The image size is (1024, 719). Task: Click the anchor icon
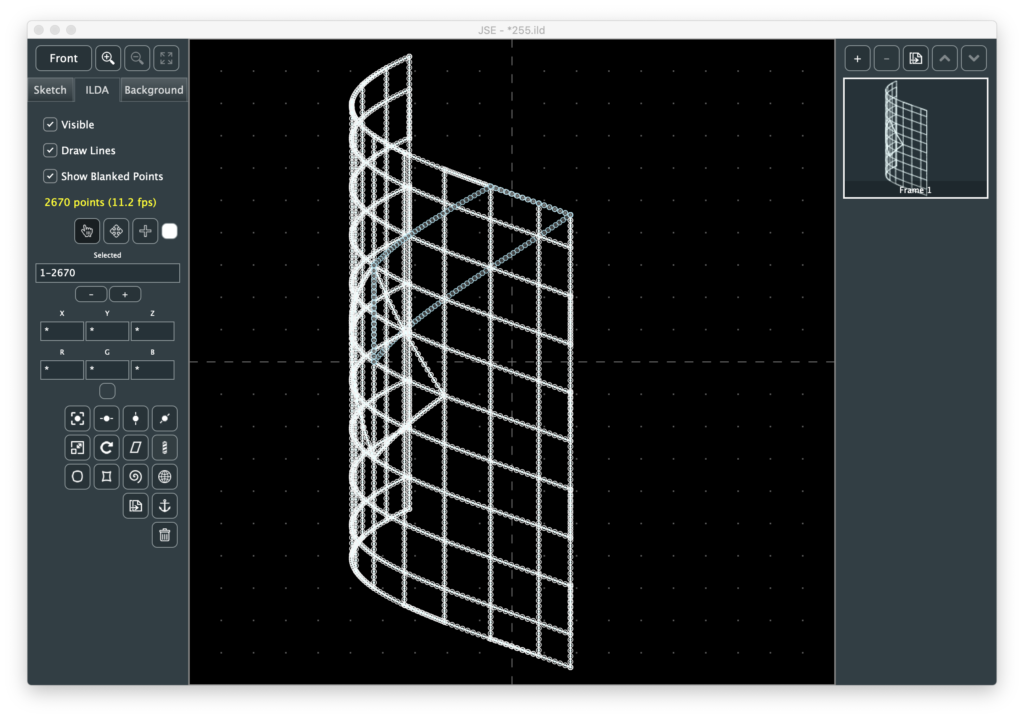coord(165,505)
